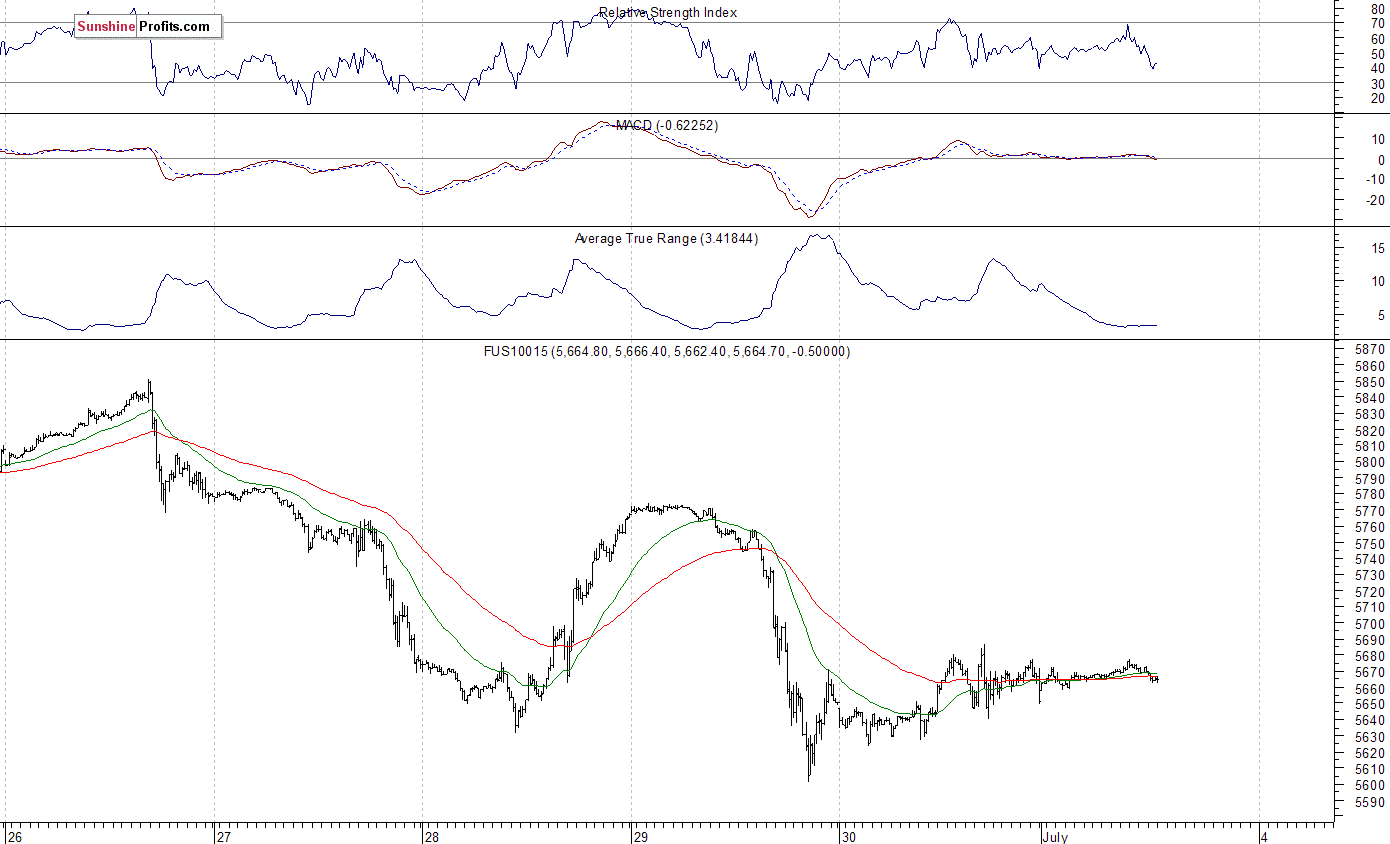The image size is (1390, 844).
Task: Select the date label 29 on time axis
Action: (640, 837)
